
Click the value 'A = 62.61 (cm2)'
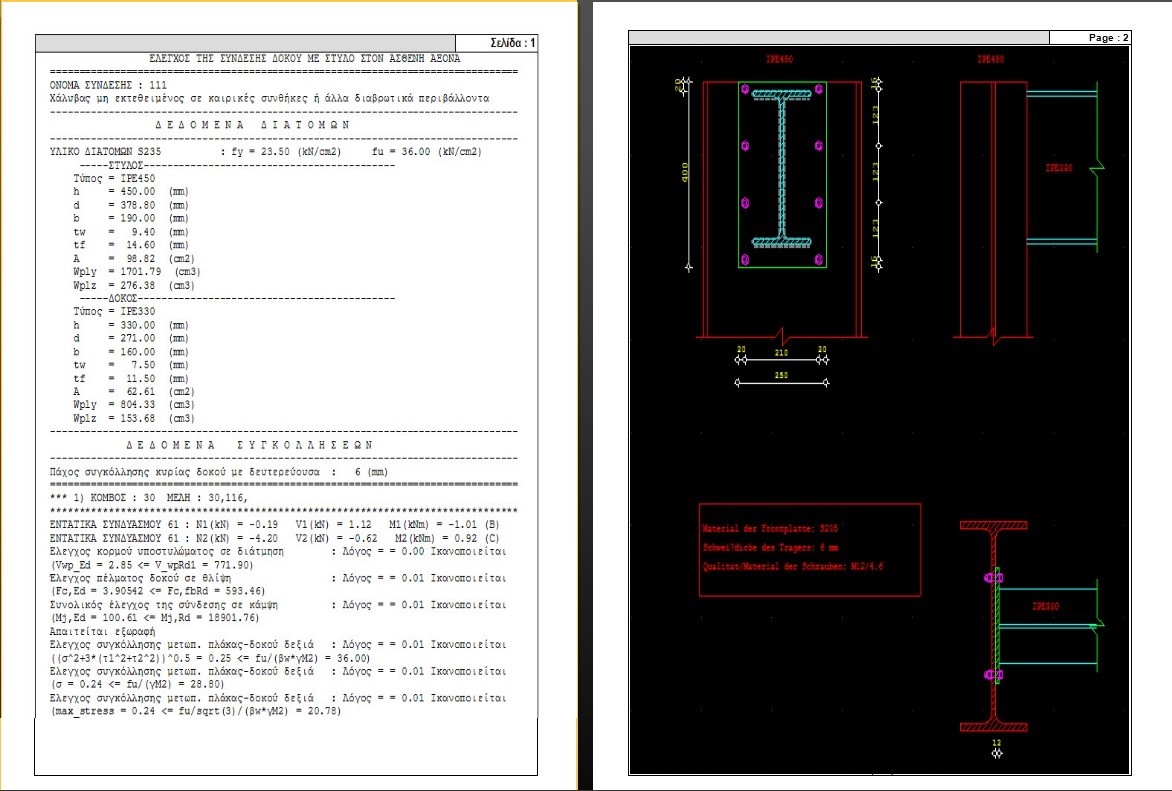pyautogui.click(x=134, y=392)
